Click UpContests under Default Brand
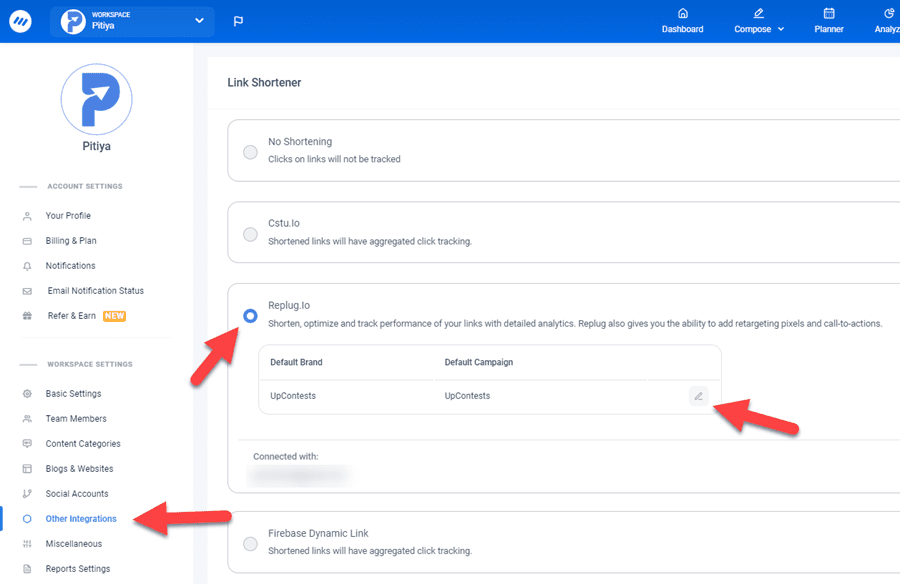The image size is (900, 584). 293,396
